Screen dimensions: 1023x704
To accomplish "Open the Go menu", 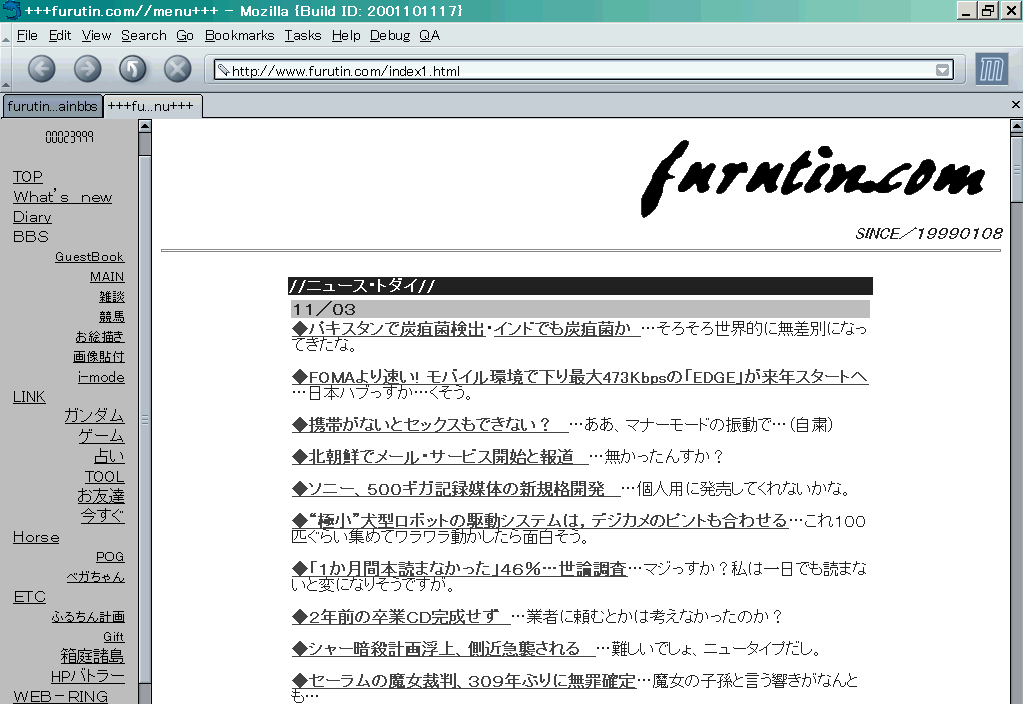I will pyautogui.click(x=185, y=35).
